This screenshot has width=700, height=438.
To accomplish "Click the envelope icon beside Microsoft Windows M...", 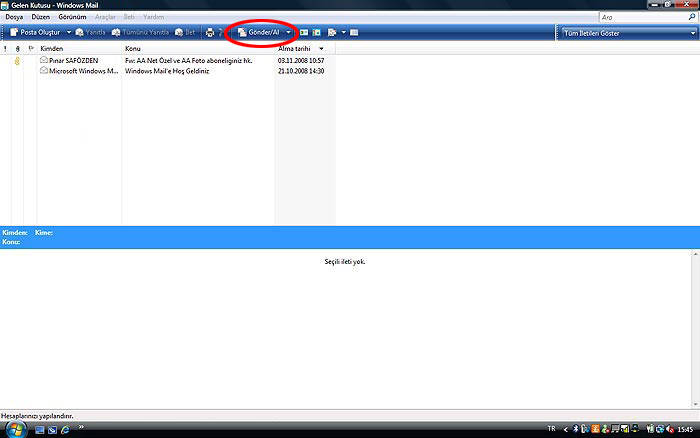I will tap(44, 71).
